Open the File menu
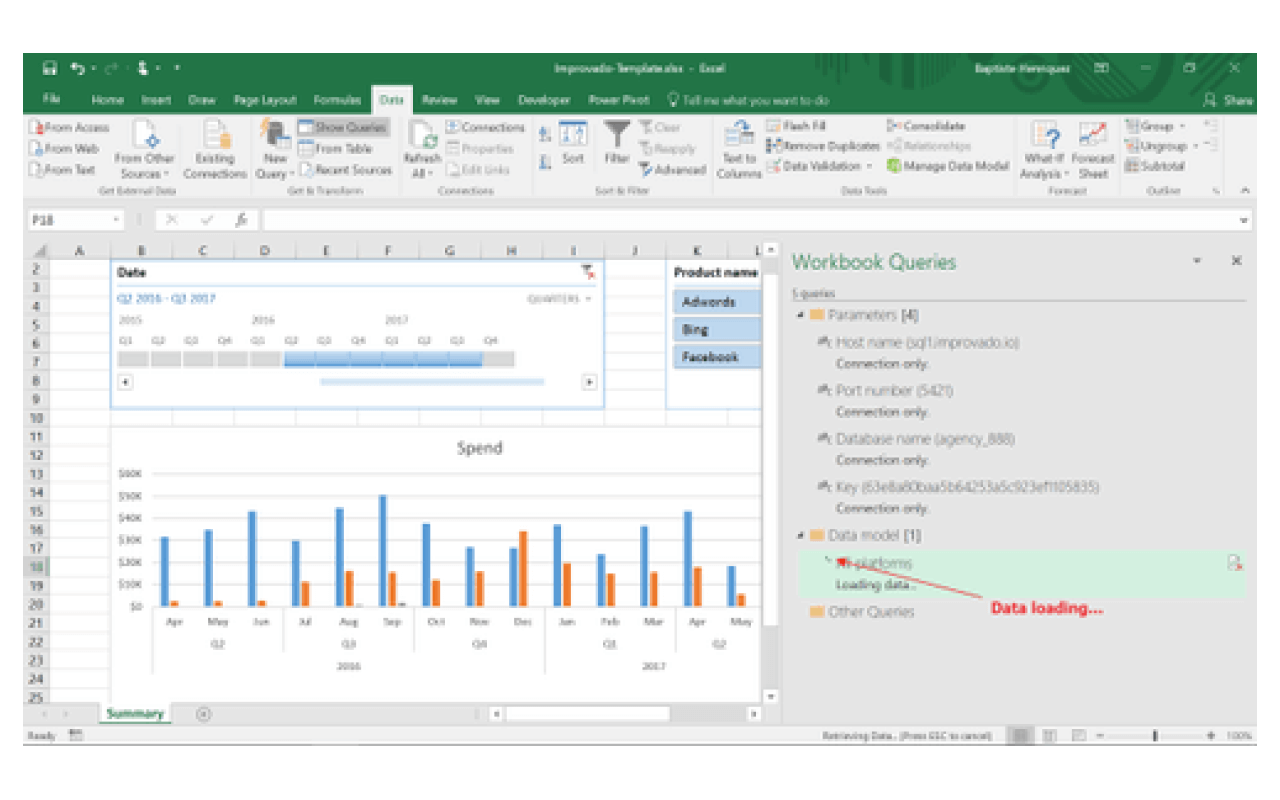Image resolution: width=1280 pixels, height=800 pixels. [51, 100]
